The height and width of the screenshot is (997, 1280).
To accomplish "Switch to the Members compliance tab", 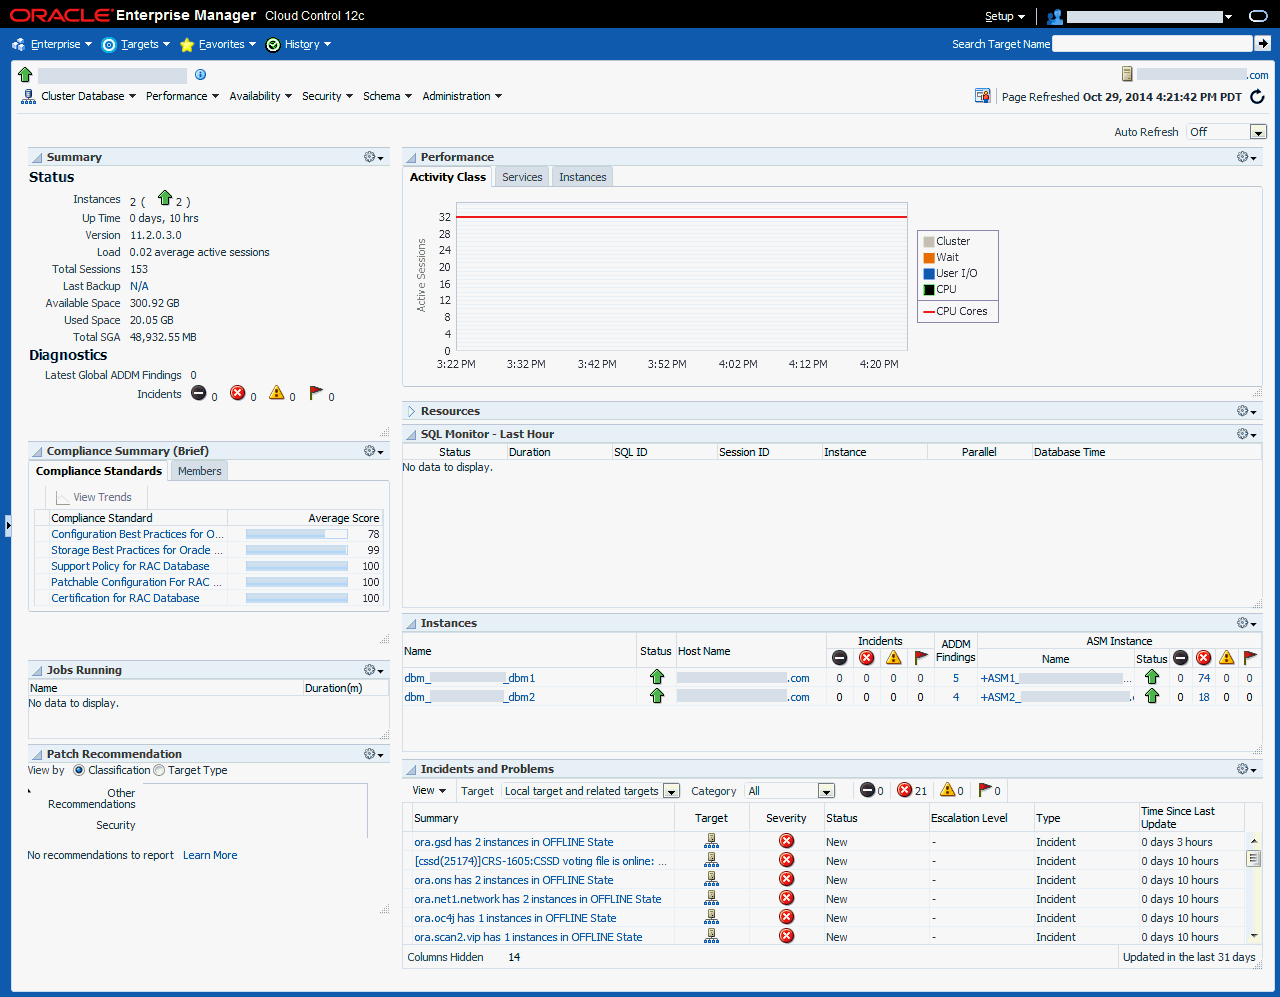I will point(200,471).
